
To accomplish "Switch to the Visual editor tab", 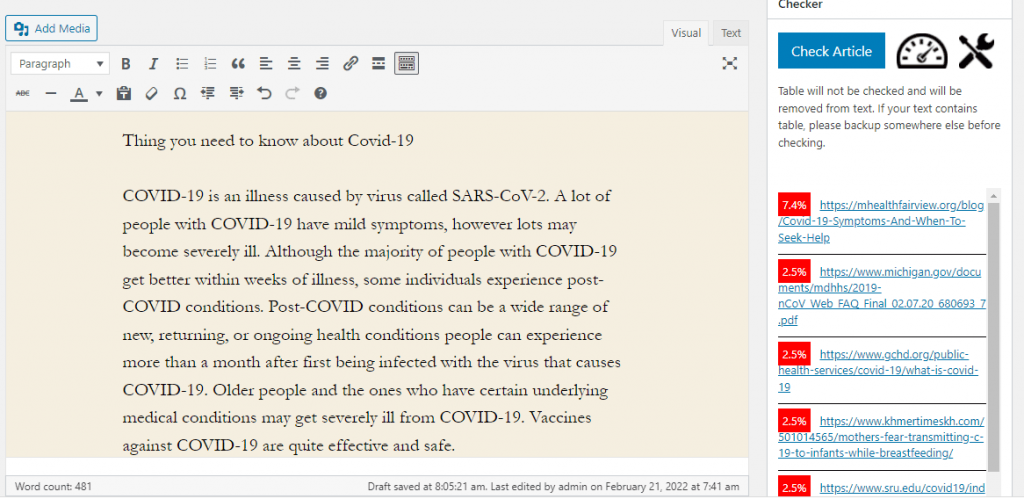I will coord(686,33).
